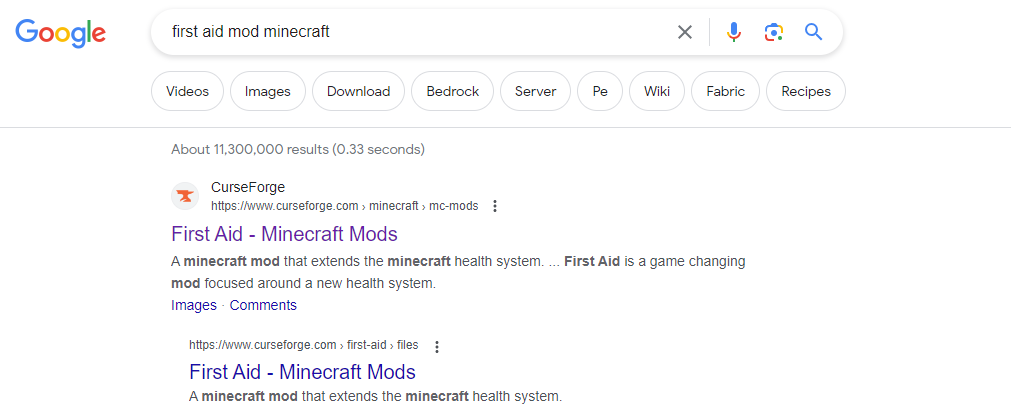Open the first First Aid - Minecraft Mods link

[x=284, y=234]
